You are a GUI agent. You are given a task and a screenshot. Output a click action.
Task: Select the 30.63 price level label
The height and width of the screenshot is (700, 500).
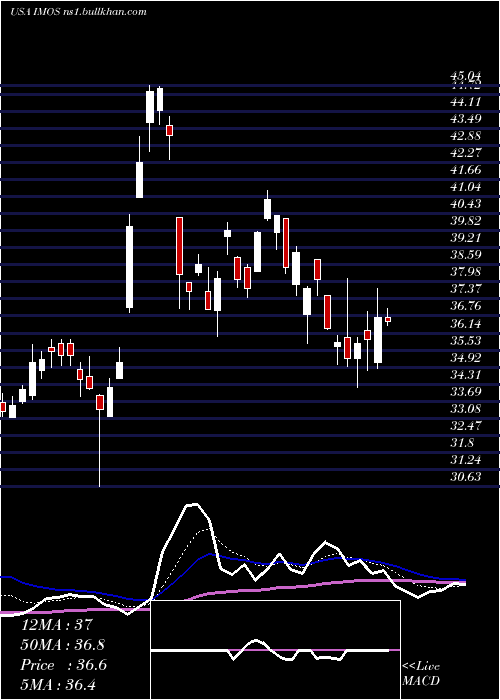pos(465,477)
